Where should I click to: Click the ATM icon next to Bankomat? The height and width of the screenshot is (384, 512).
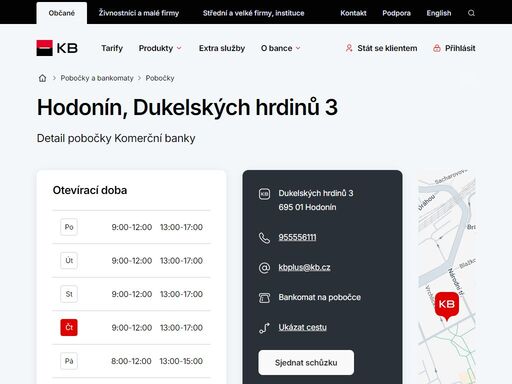point(264,297)
